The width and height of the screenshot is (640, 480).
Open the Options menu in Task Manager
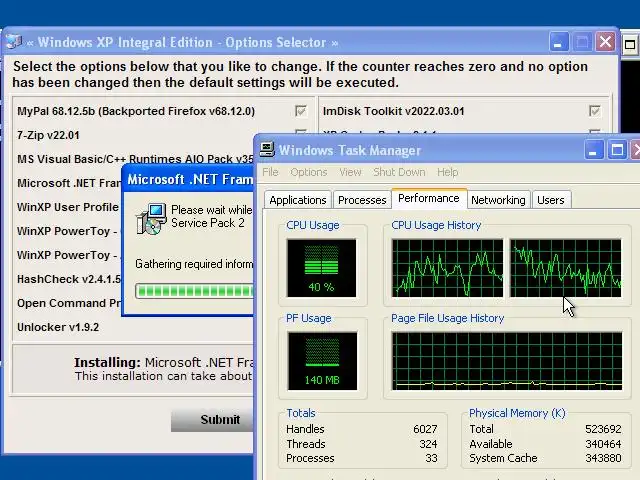click(309, 172)
